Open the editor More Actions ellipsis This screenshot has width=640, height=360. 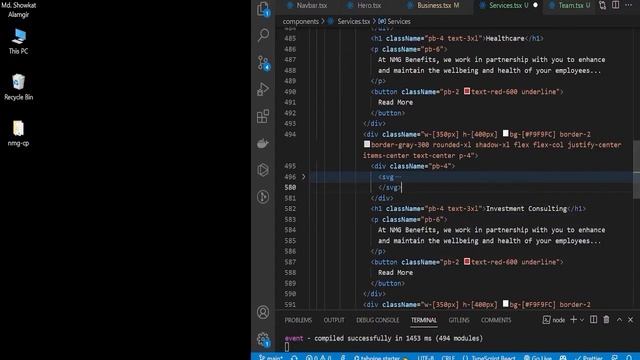coord(629,5)
